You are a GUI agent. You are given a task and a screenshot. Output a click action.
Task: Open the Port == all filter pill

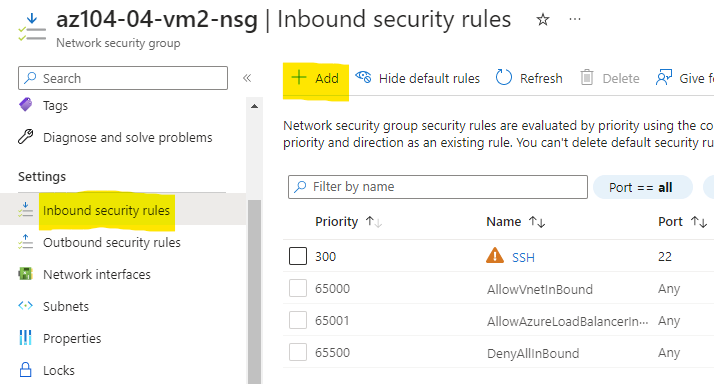click(x=643, y=187)
